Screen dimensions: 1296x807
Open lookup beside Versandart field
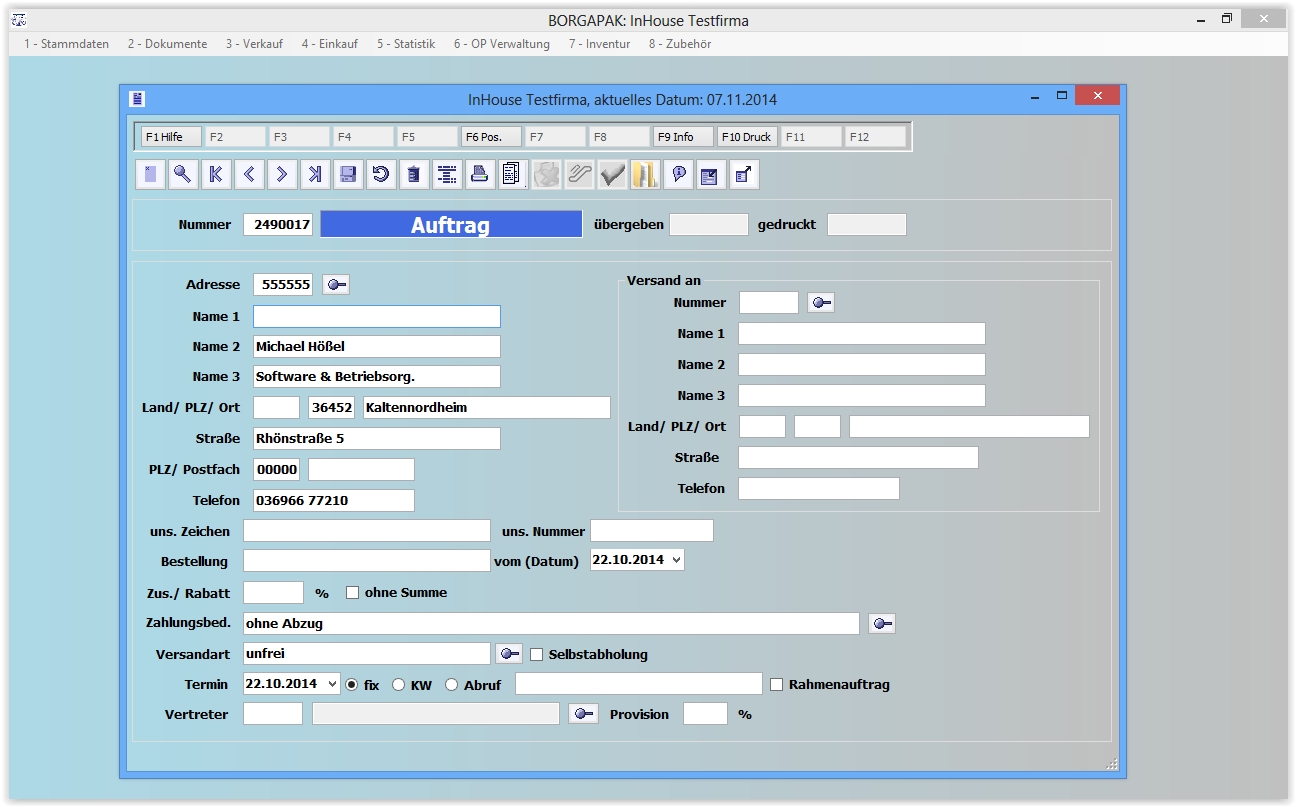[x=510, y=654]
